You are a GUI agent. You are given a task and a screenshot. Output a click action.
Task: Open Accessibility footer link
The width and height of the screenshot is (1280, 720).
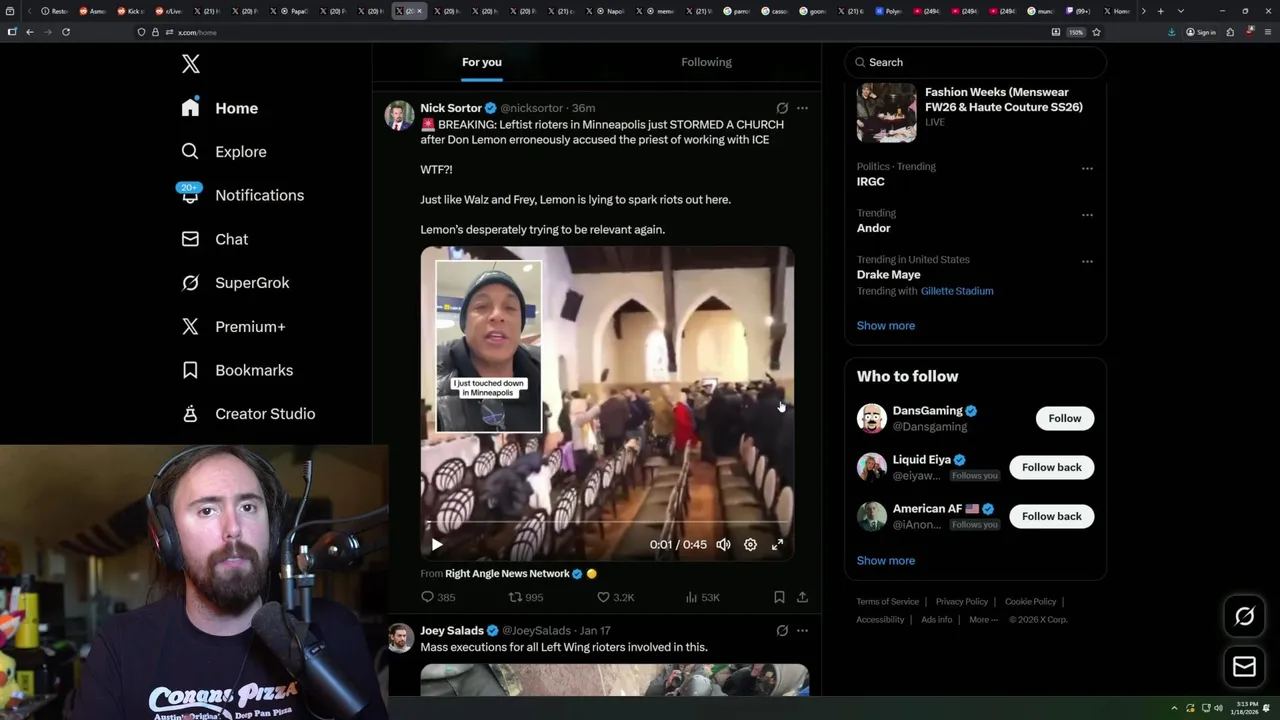coord(880,620)
